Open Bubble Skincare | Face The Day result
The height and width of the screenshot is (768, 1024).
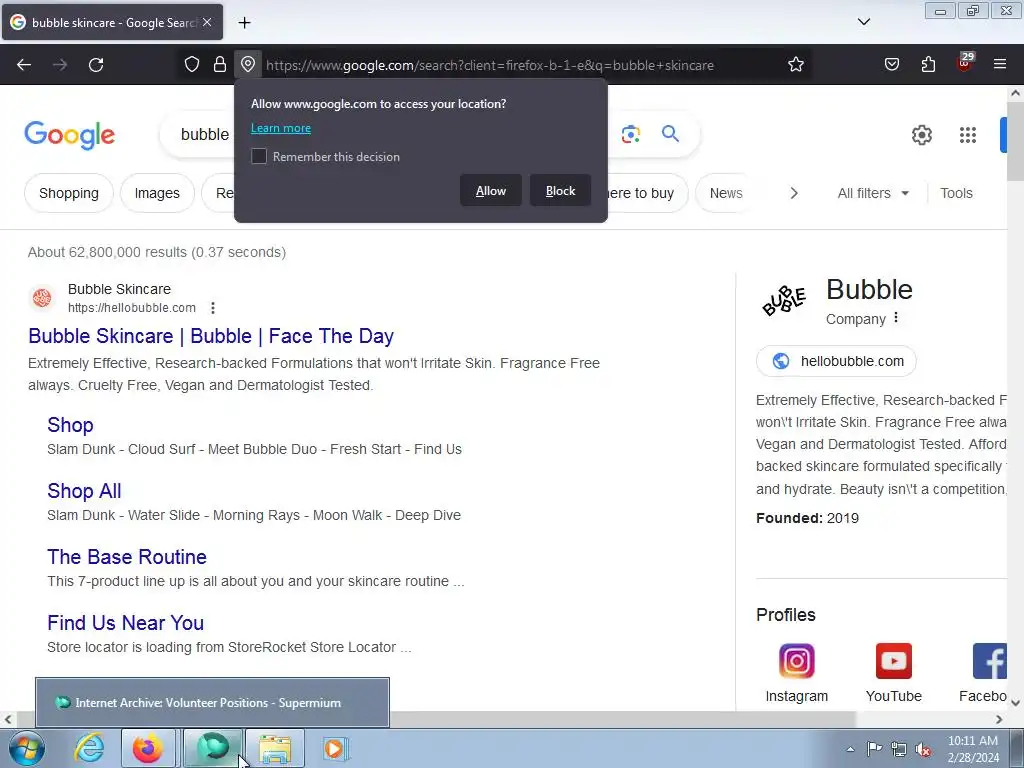coord(211,336)
